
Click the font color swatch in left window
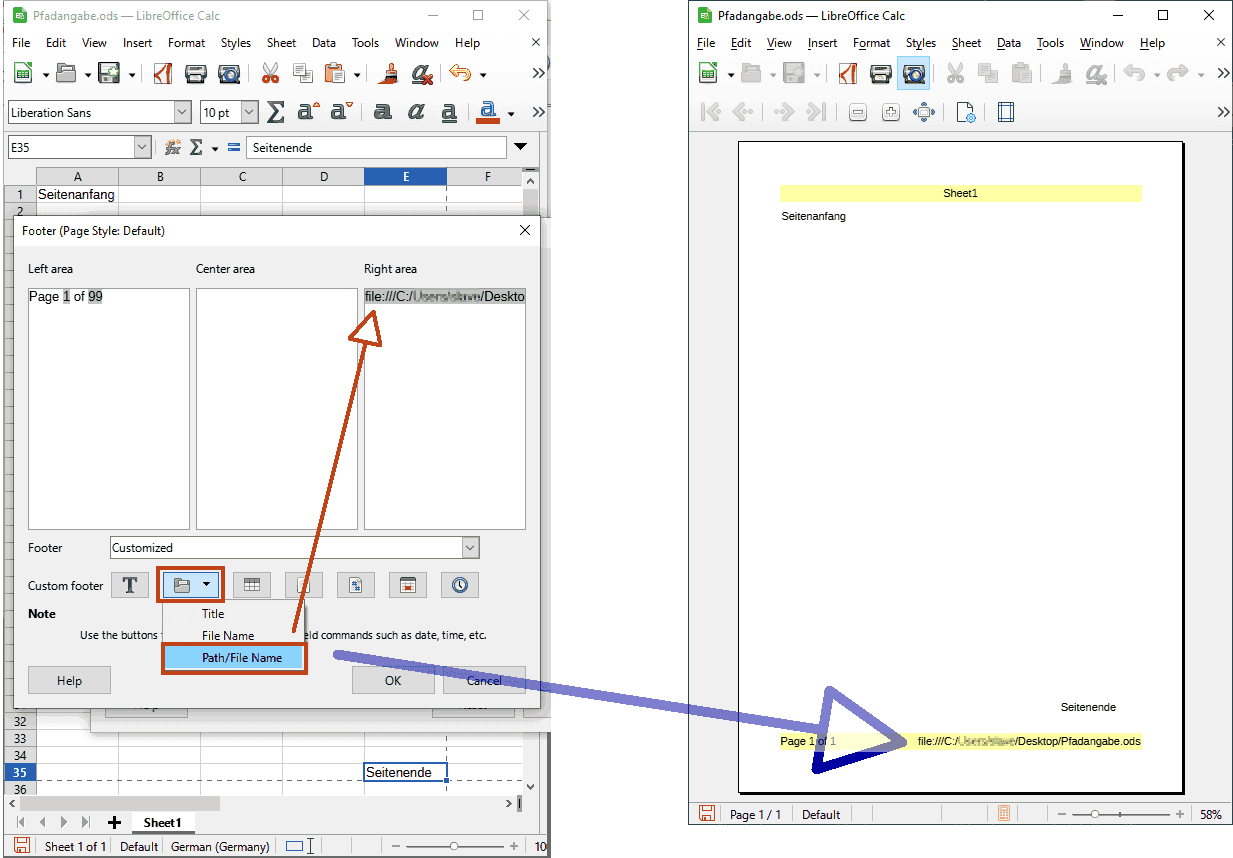tap(489, 112)
